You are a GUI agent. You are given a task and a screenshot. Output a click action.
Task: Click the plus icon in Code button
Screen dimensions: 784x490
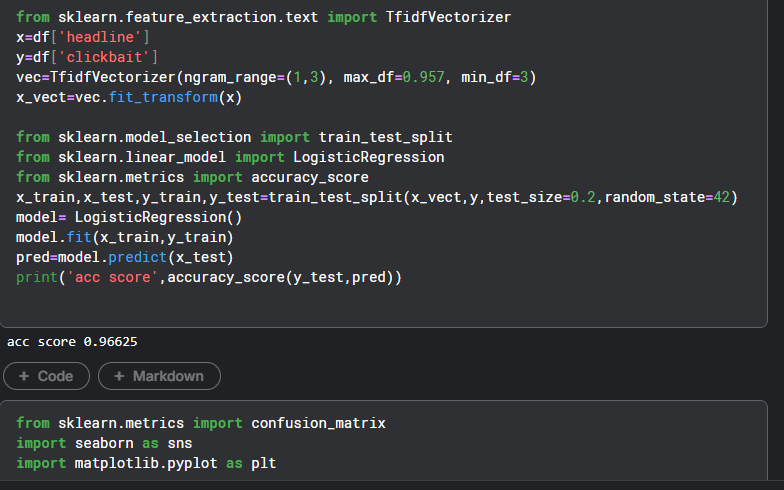24,376
